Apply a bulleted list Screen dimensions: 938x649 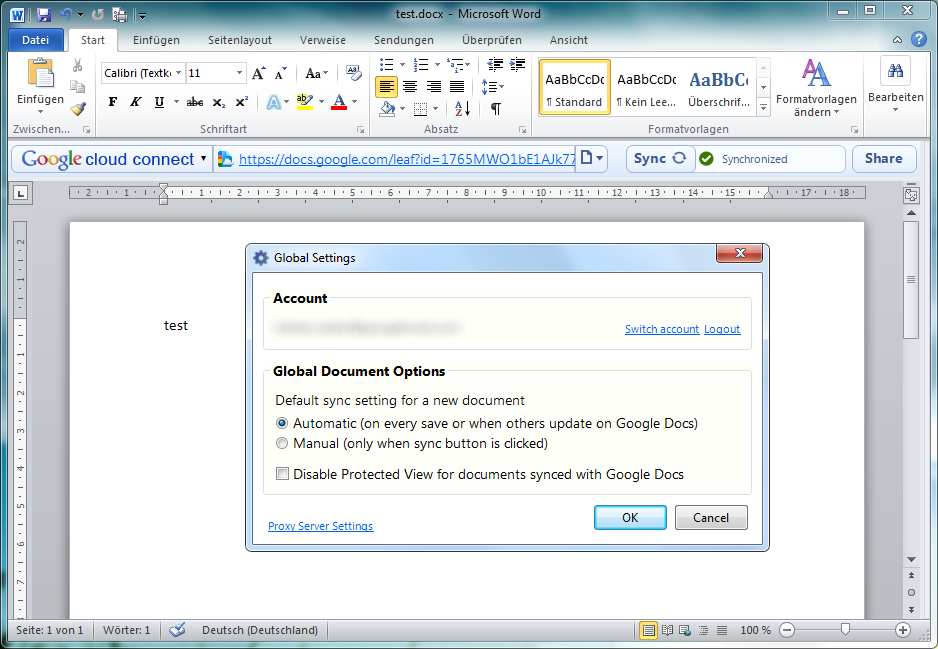(x=387, y=65)
